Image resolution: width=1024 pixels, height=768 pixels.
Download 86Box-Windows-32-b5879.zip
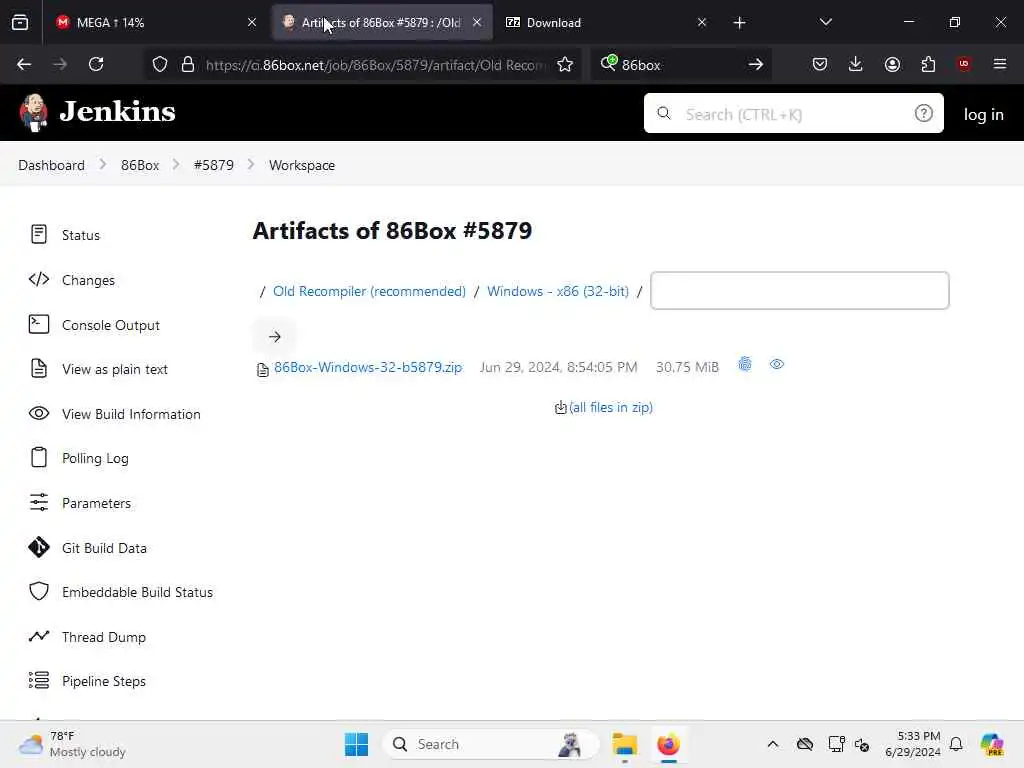(x=368, y=368)
